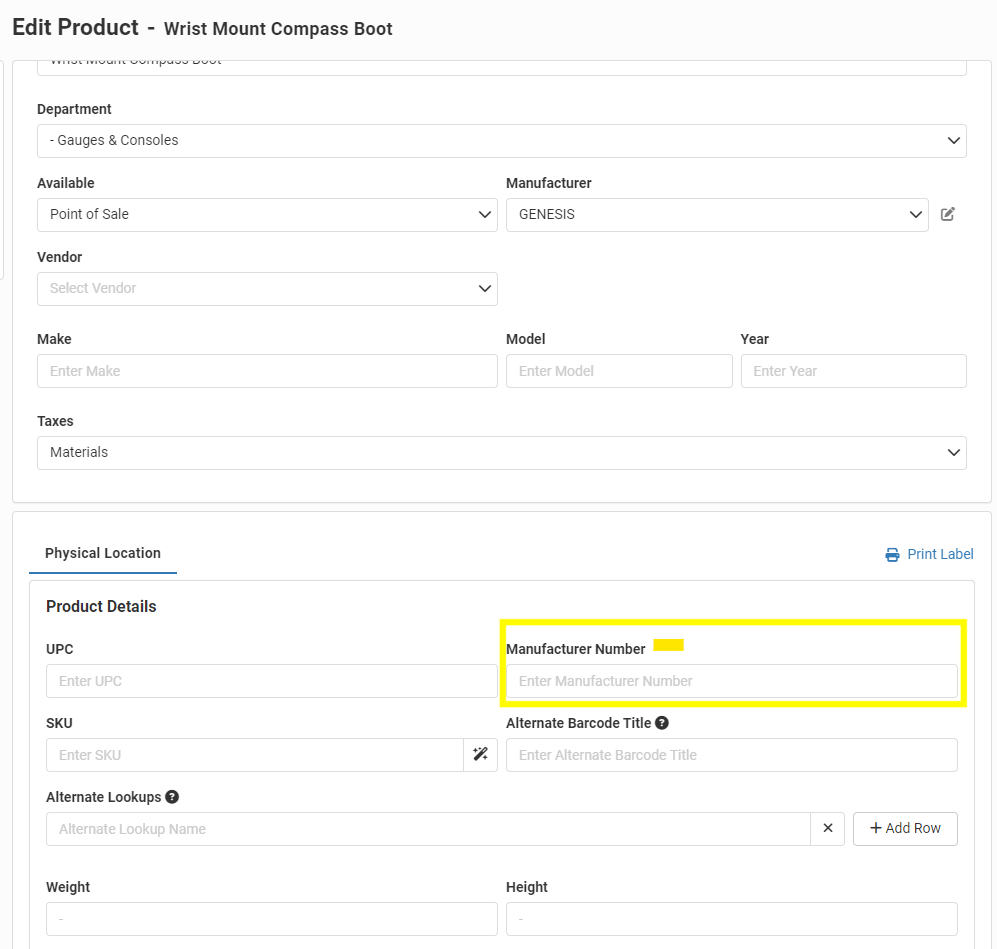Click into the Enter Model field
This screenshot has width=997, height=949.
point(619,371)
